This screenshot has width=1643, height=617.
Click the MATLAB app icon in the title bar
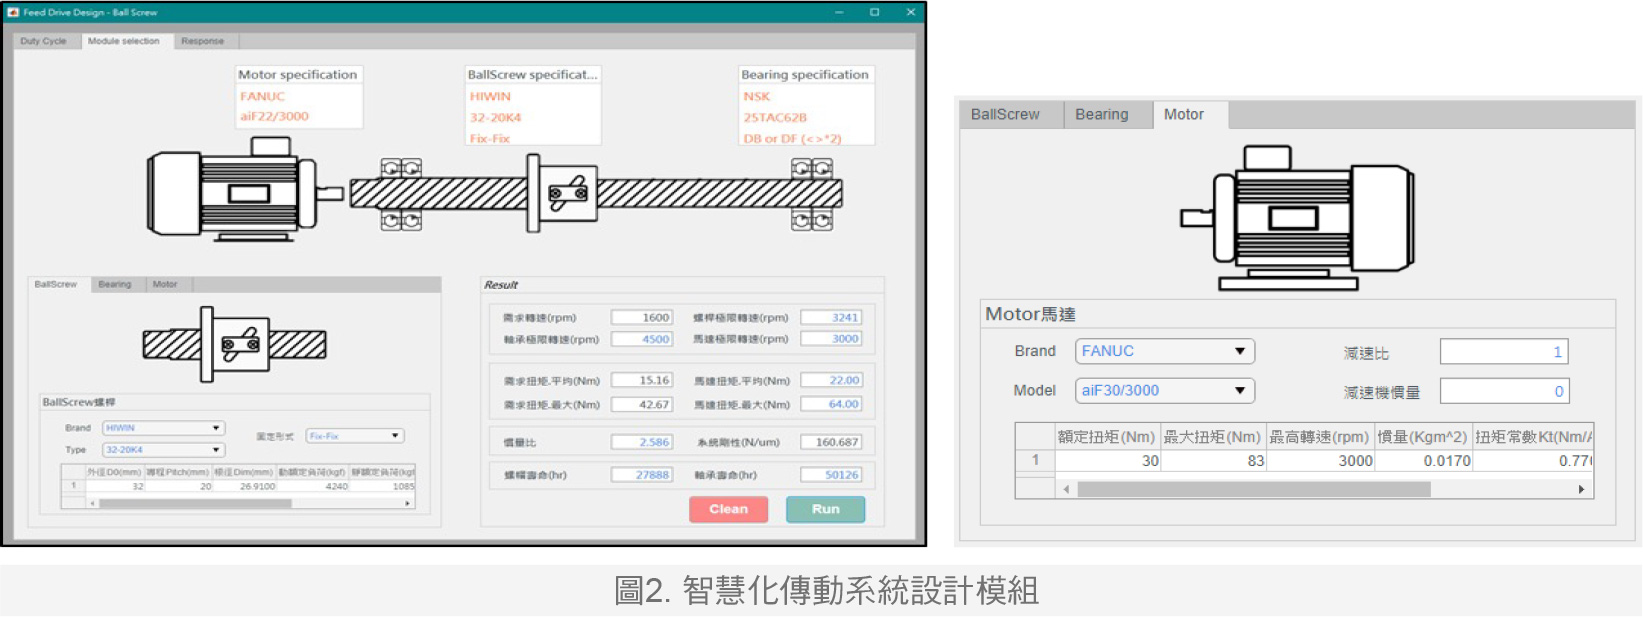click(13, 12)
